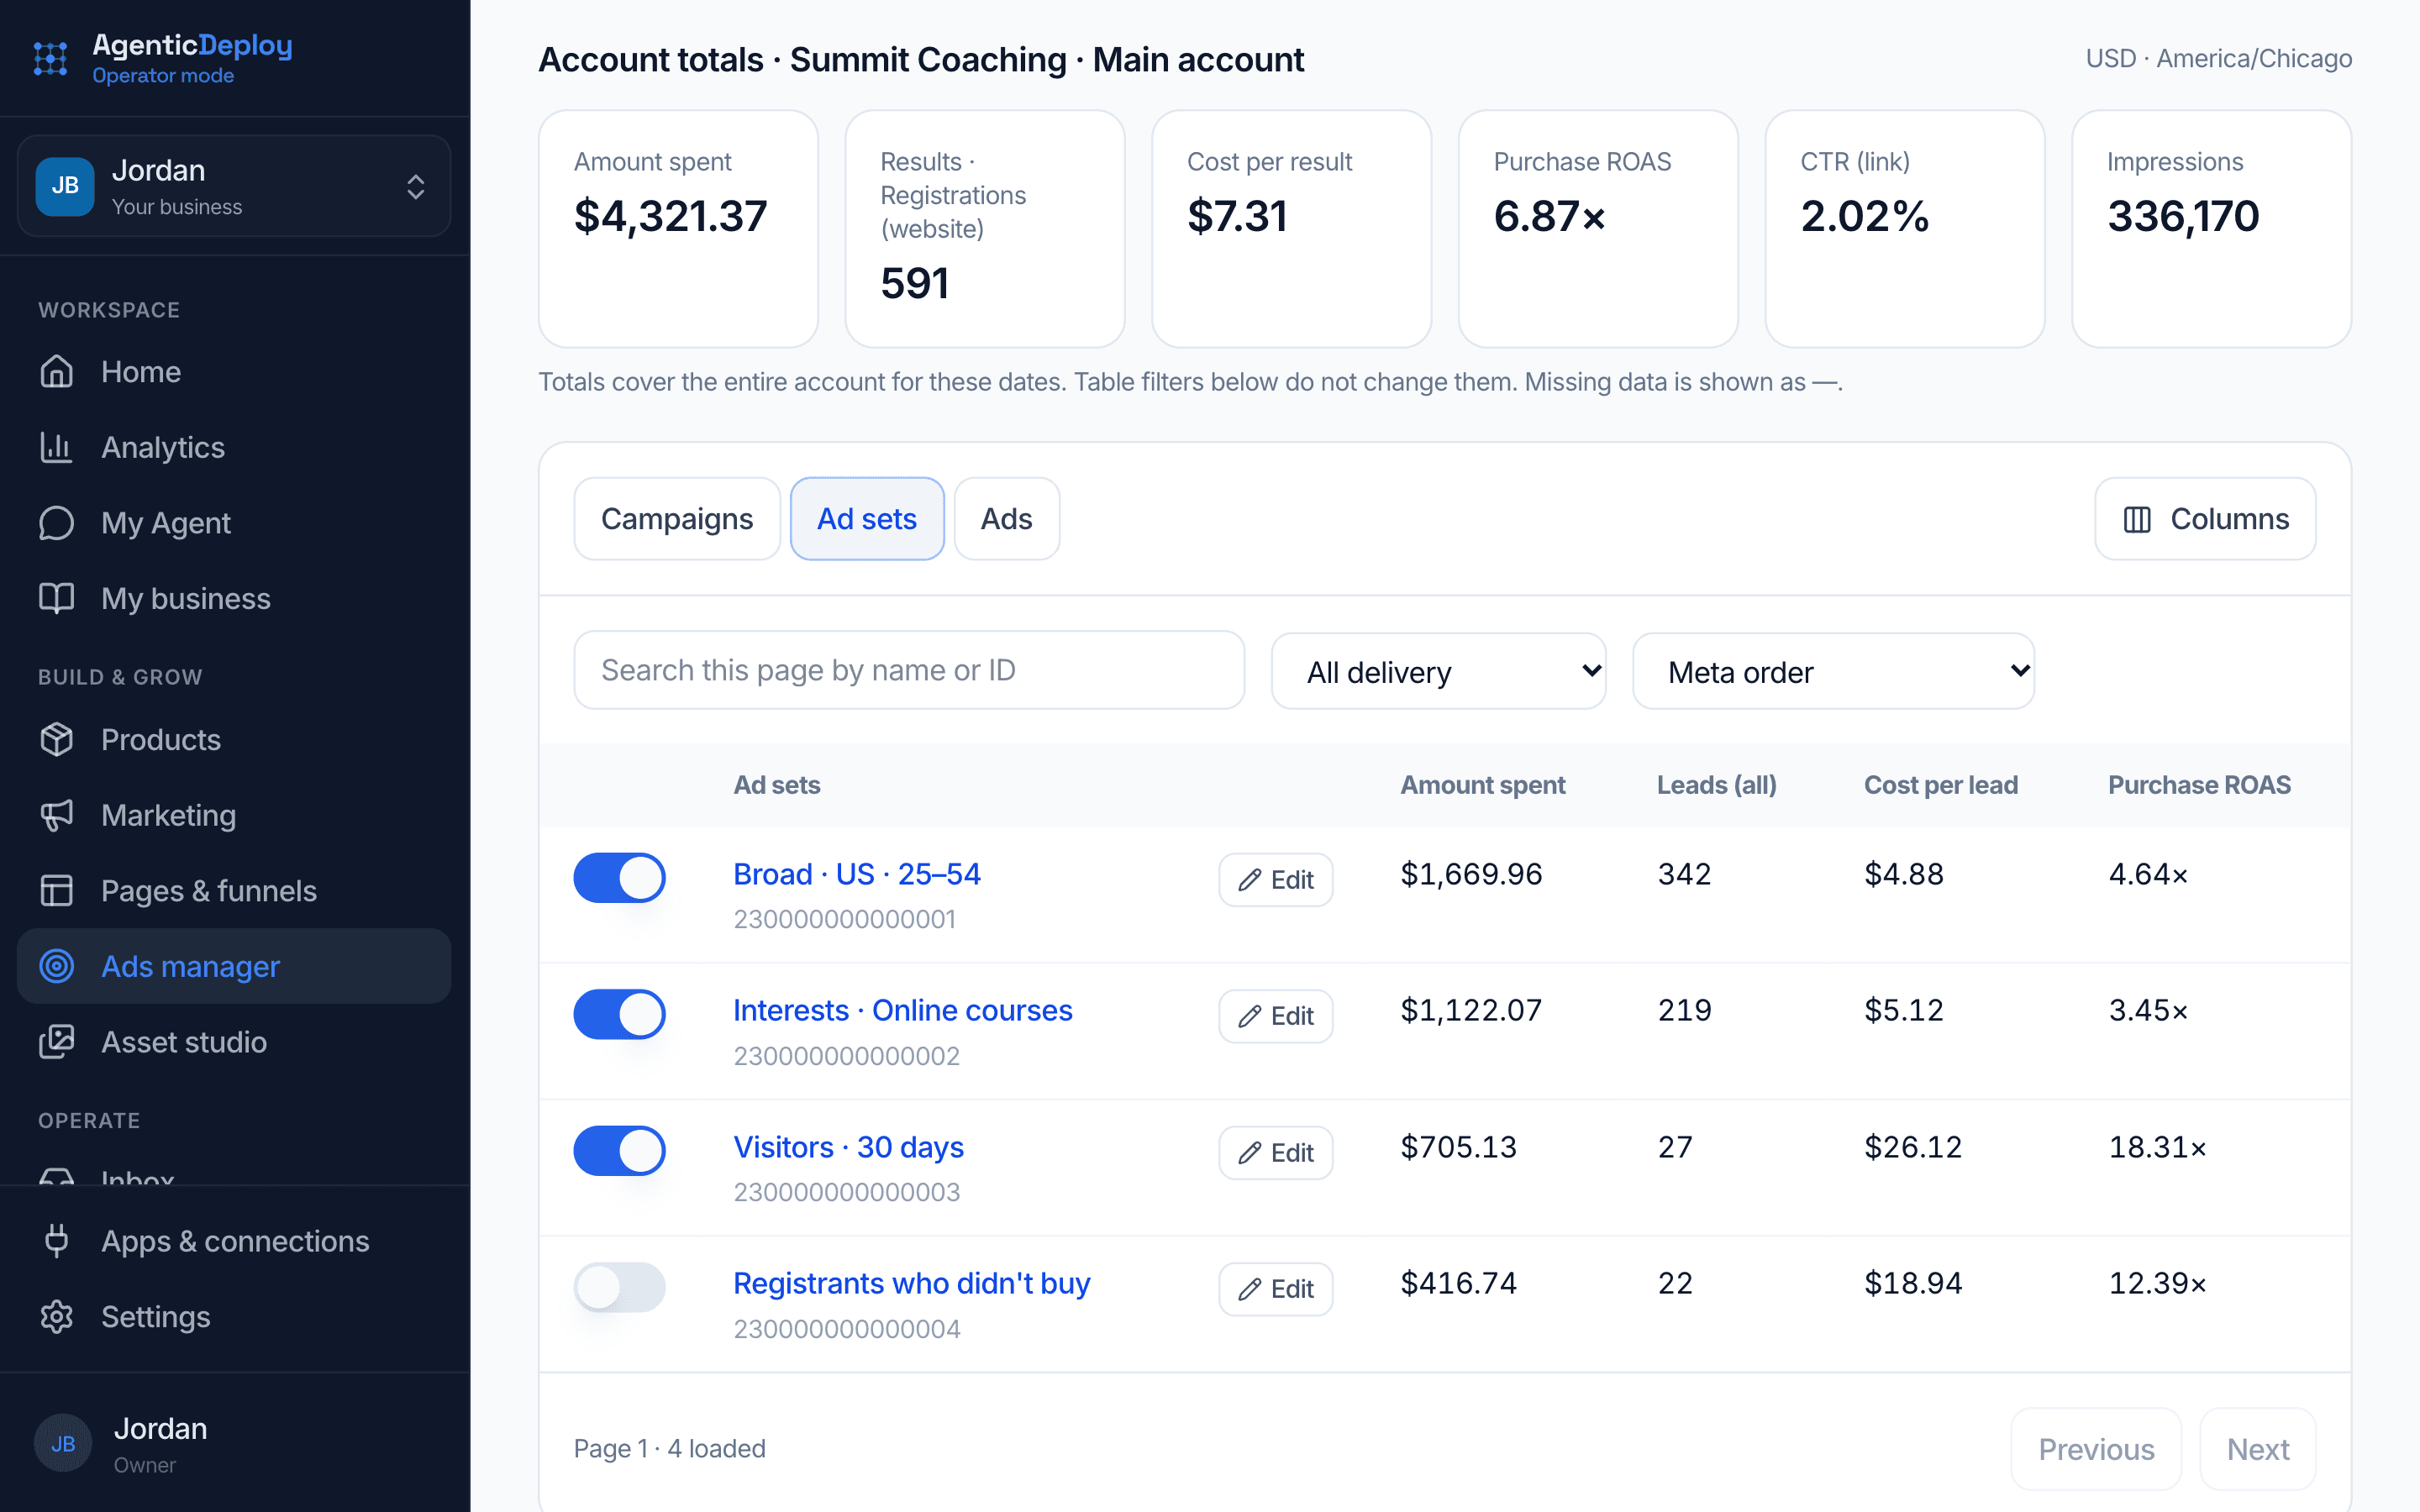This screenshot has height=1512, width=2420.
Task: Open the All delivery filter dropdown
Action: tap(1439, 671)
